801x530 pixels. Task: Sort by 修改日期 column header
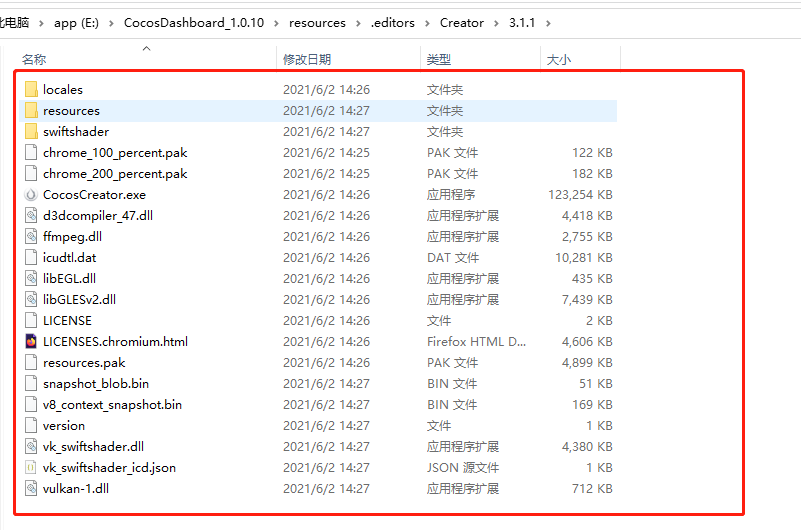[307, 60]
